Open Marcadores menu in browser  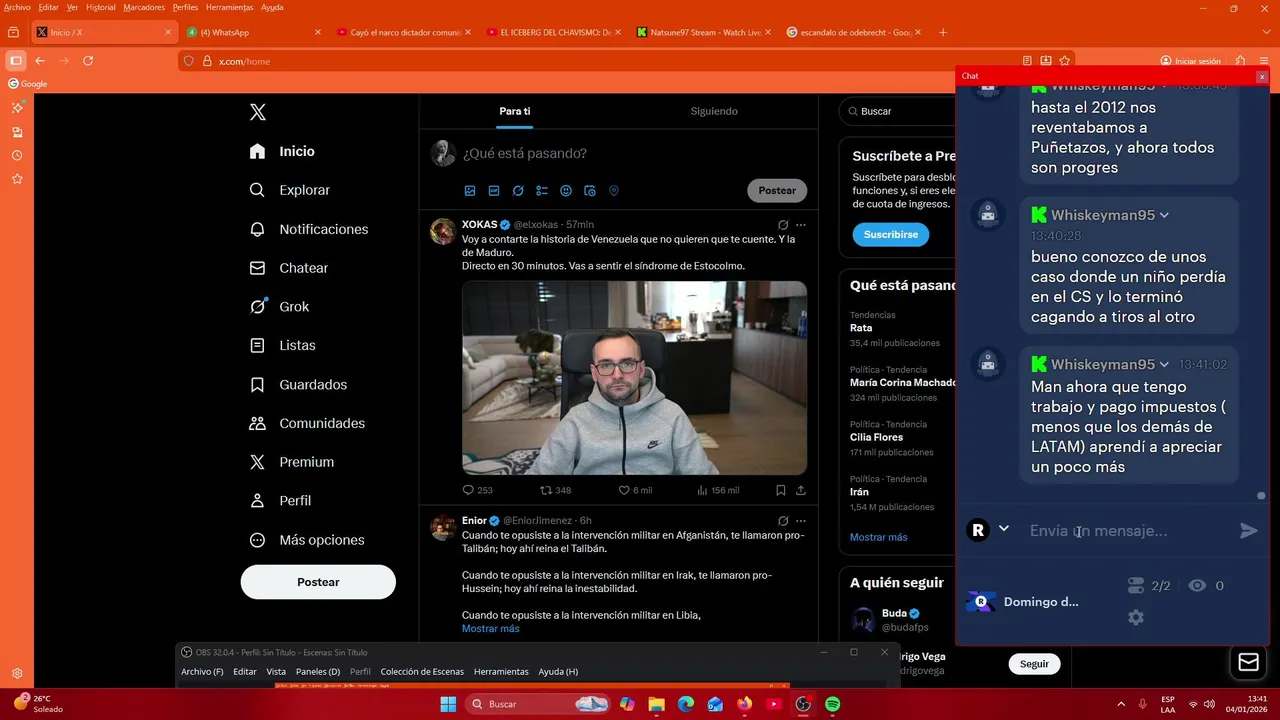tap(144, 7)
